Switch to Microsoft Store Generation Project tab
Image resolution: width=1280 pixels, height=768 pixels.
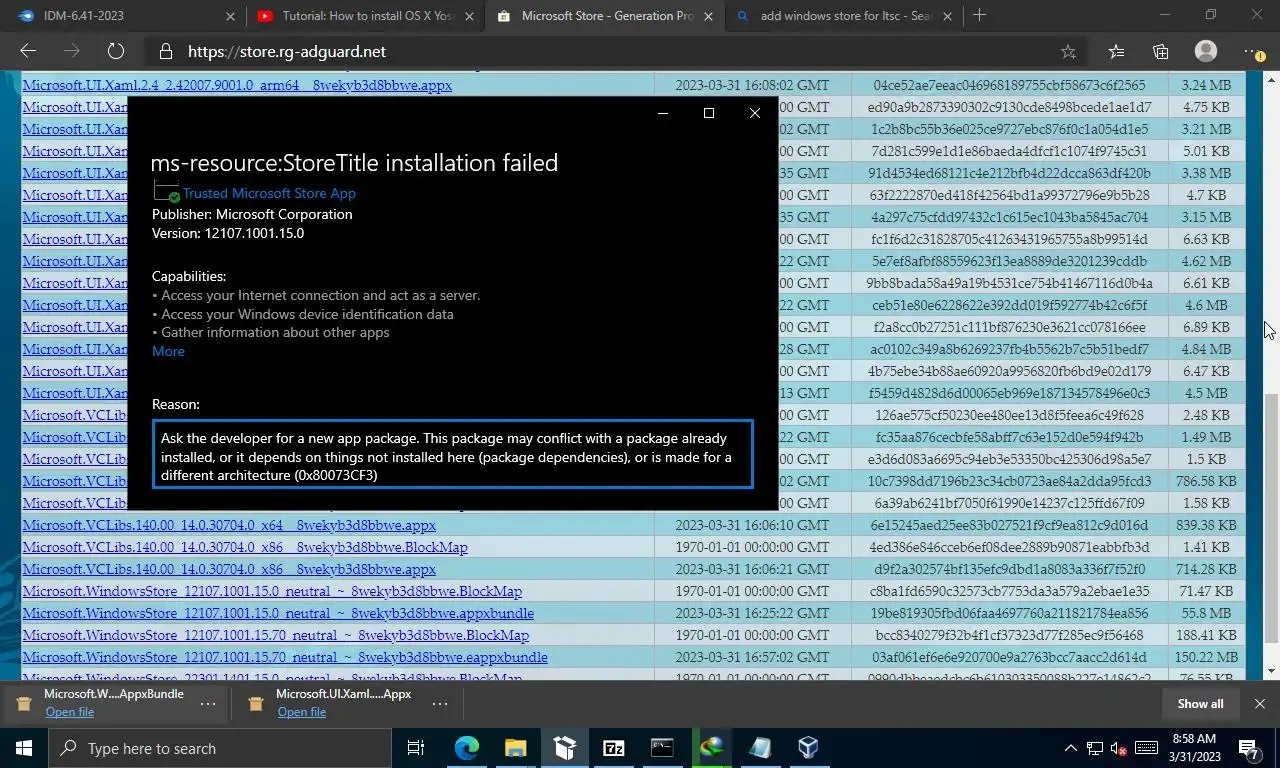pos(604,16)
